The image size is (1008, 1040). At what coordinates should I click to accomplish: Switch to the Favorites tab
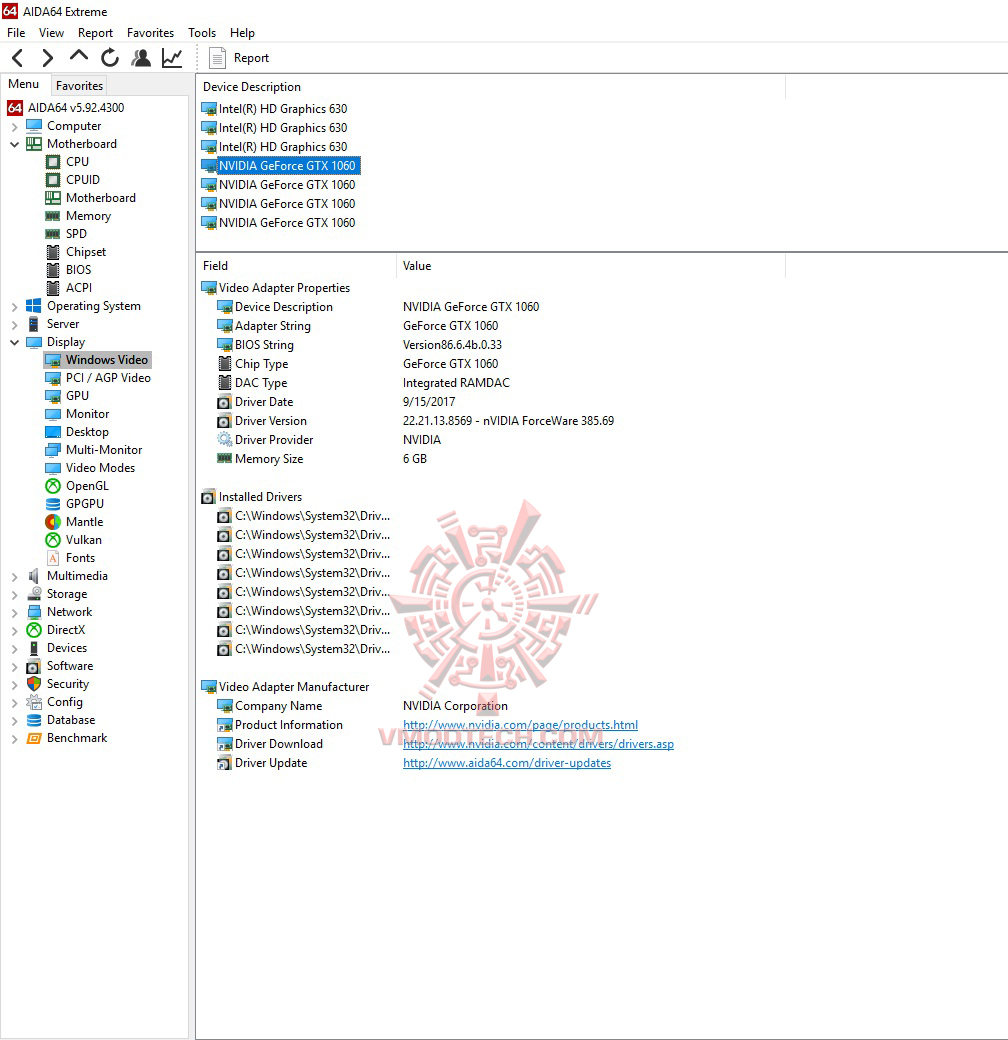[x=79, y=85]
